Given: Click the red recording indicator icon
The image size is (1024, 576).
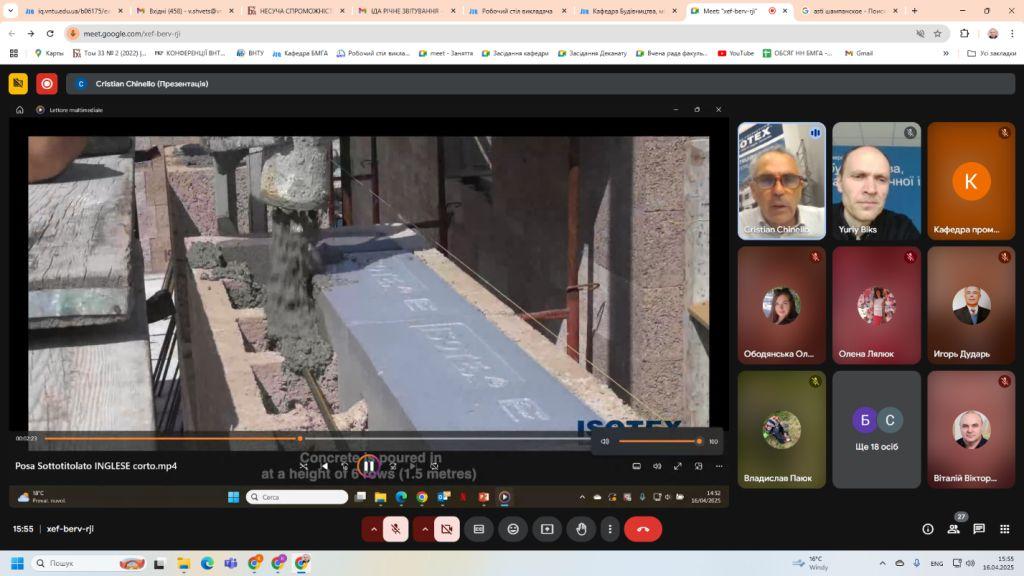Looking at the screenshot, I should 46,84.
